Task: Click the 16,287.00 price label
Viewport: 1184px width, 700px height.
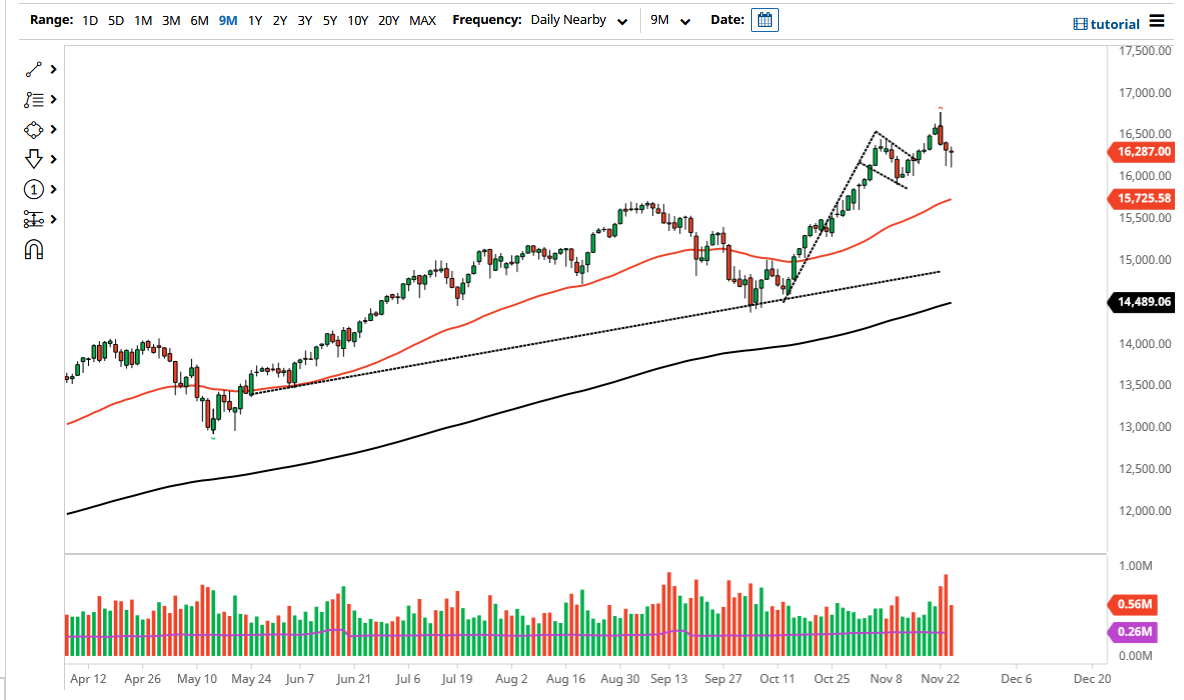Action: pyautogui.click(x=1143, y=152)
